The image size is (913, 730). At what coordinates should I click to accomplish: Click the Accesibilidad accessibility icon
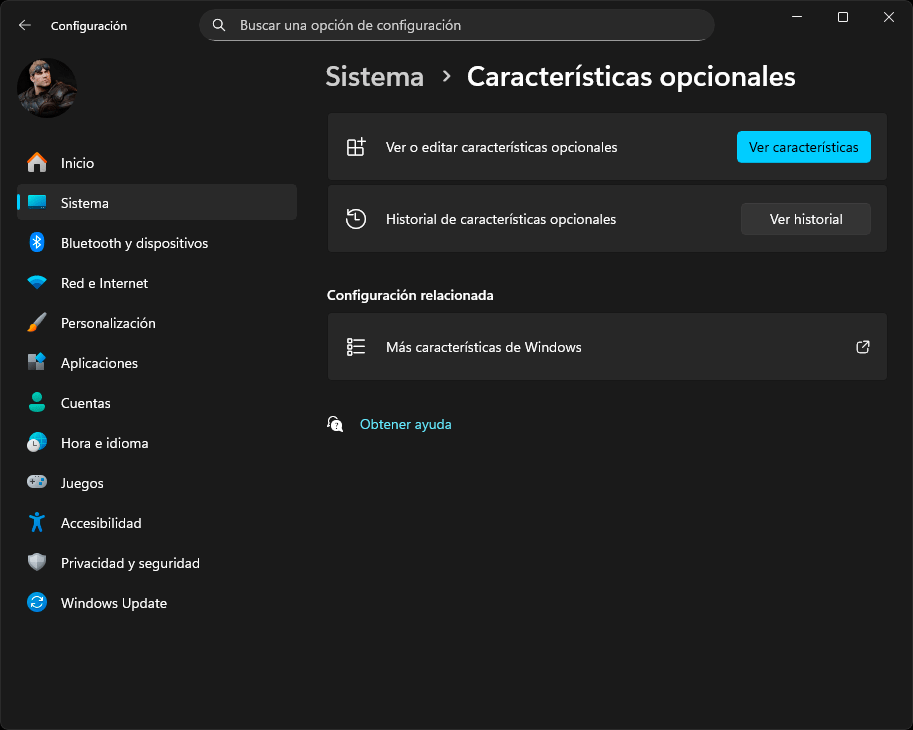point(37,522)
